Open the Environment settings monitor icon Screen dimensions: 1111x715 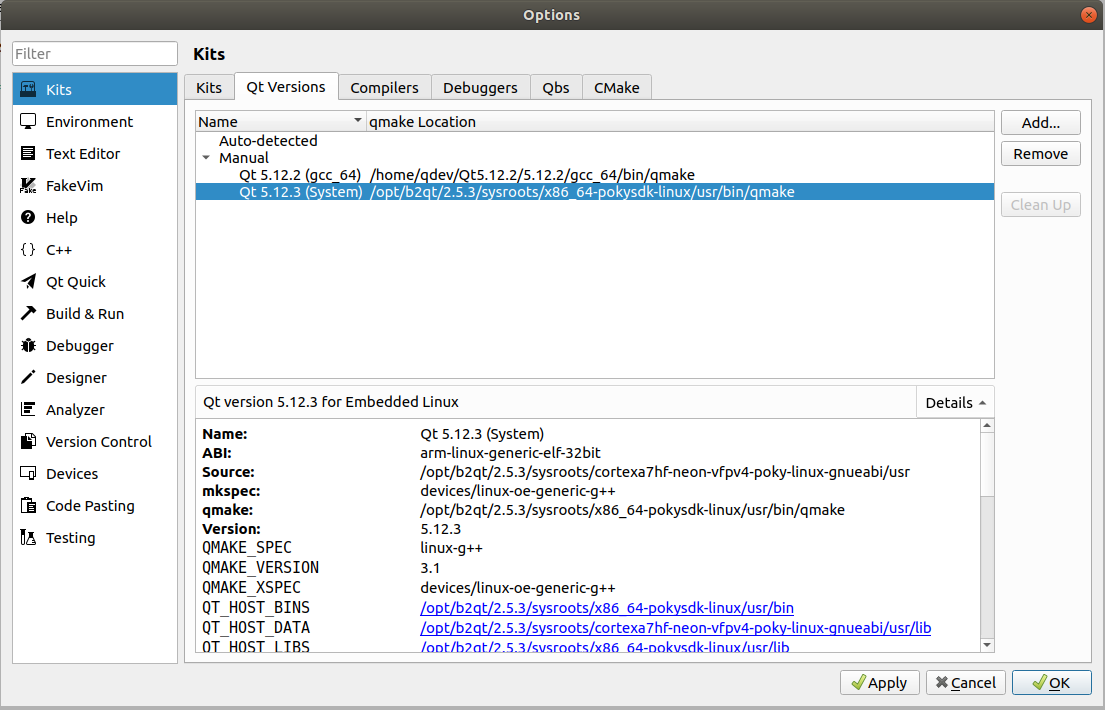pos(28,121)
